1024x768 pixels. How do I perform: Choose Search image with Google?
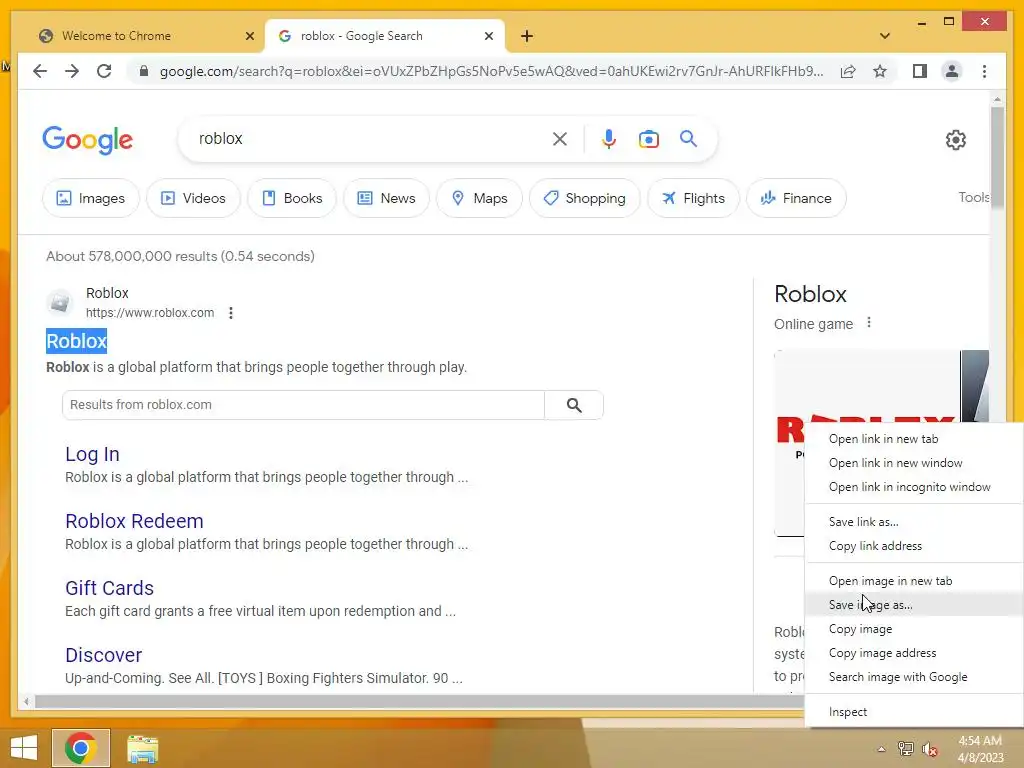(914, 677)
